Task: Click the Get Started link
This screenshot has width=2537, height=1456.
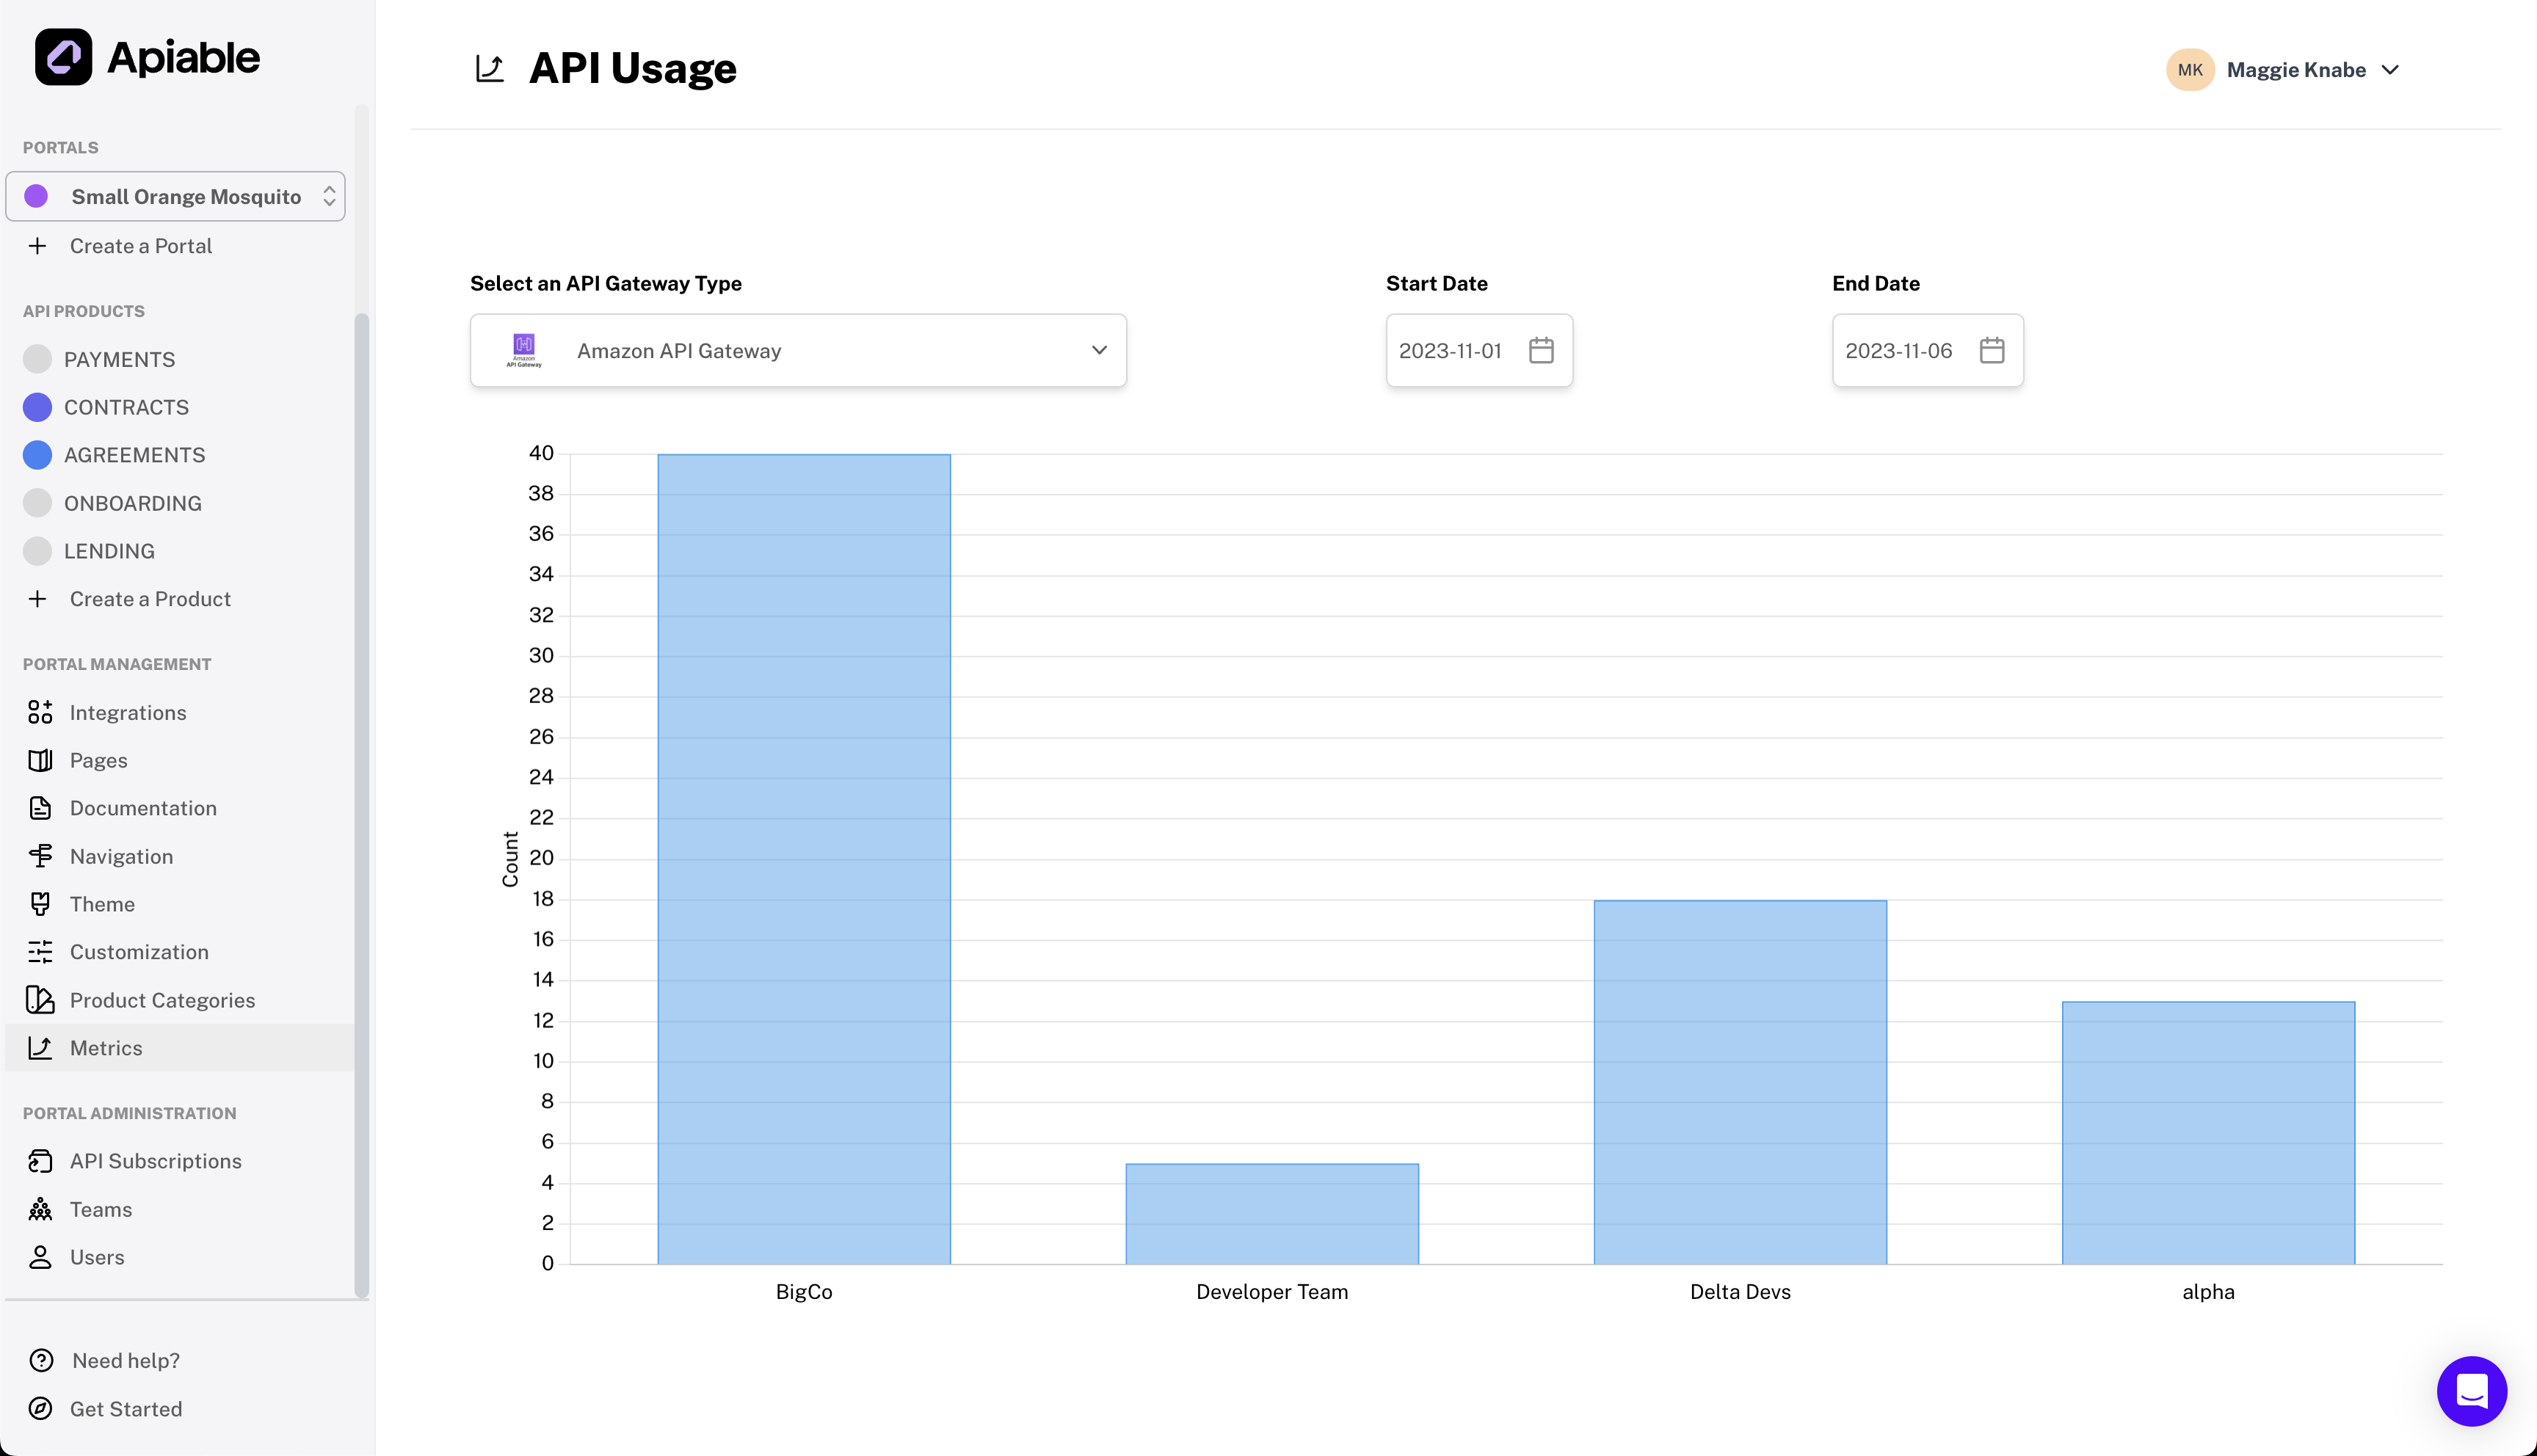Action: [x=126, y=1409]
